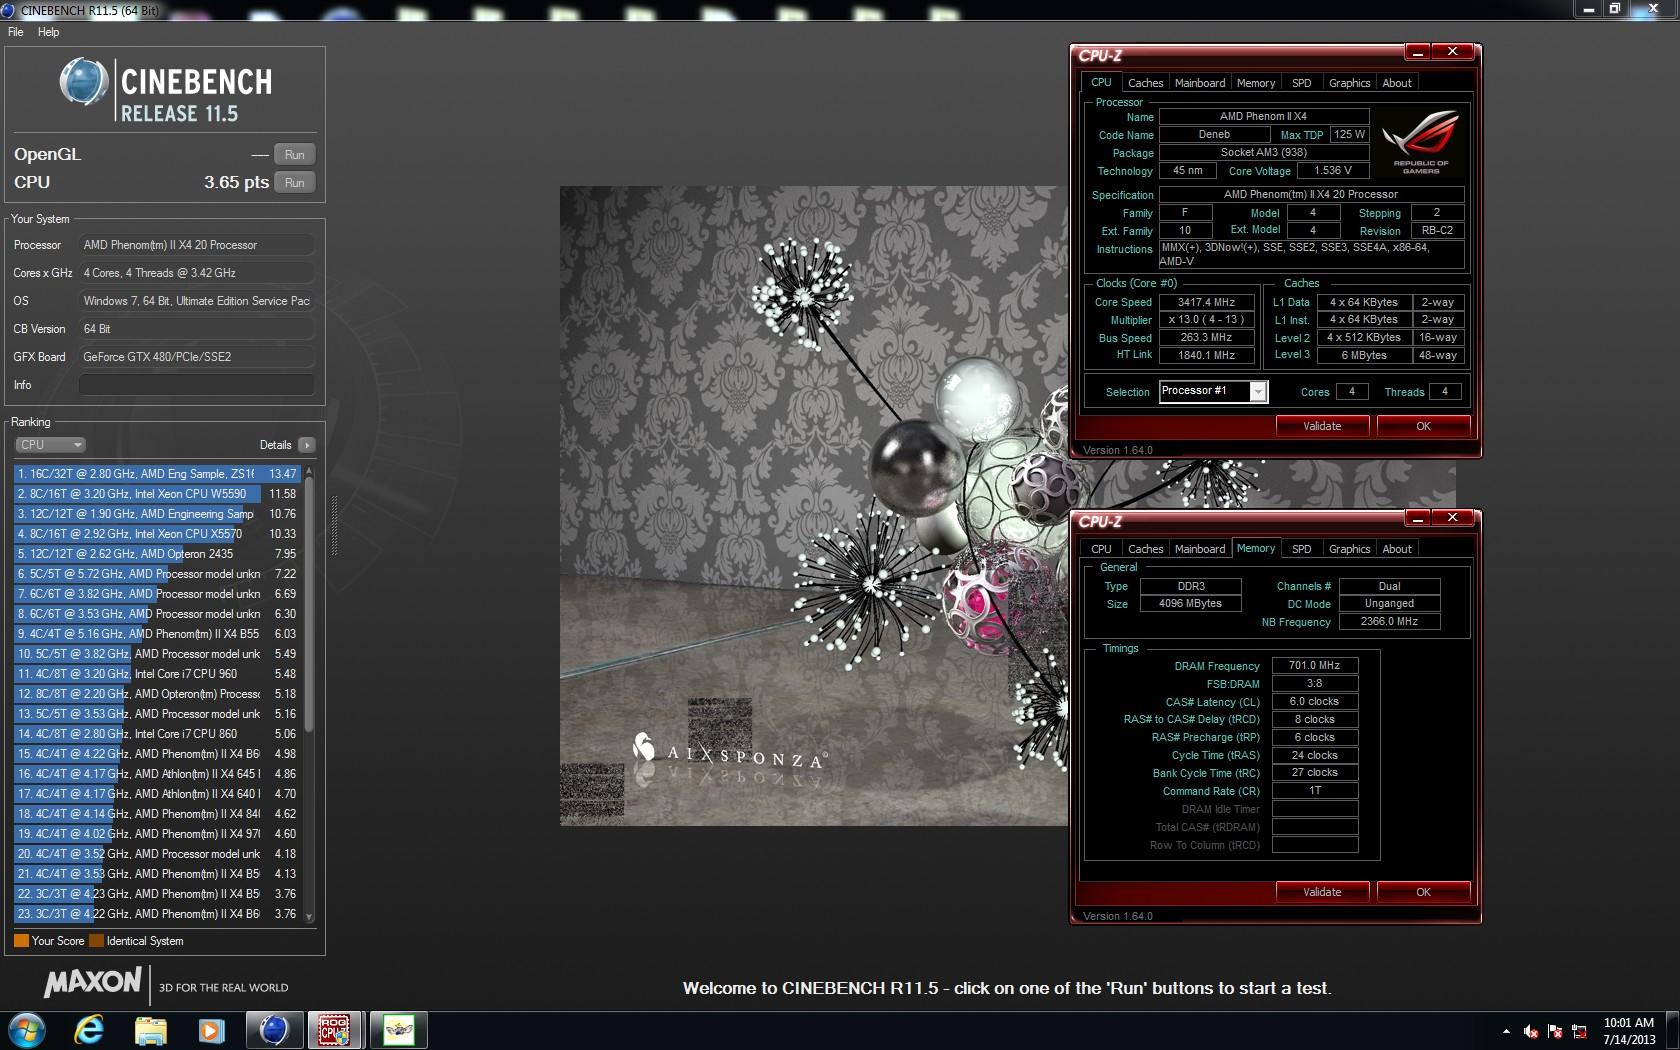Click the Show desktop strip
The height and width of the screenshot is (1050, 1680).
(1673, 1031)
